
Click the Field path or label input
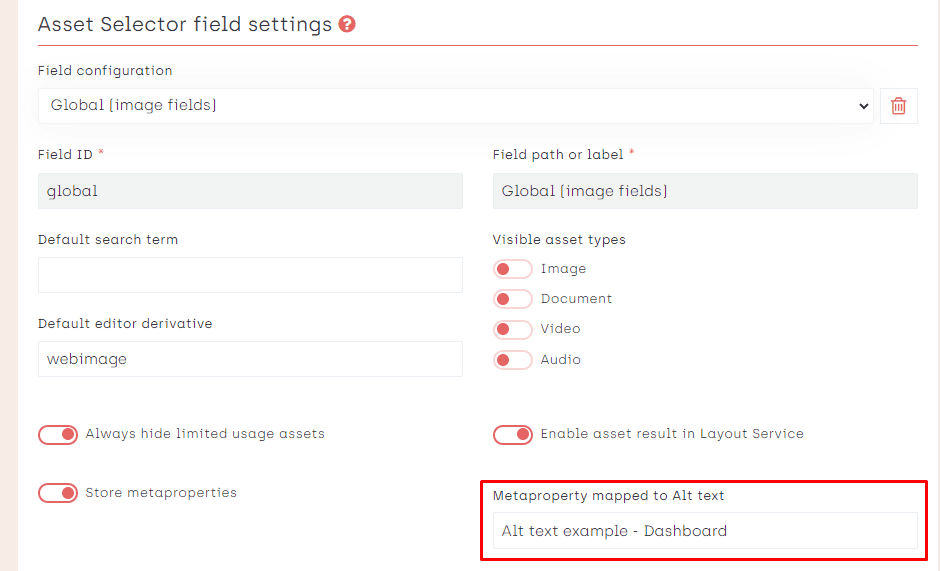coord(704,191)
